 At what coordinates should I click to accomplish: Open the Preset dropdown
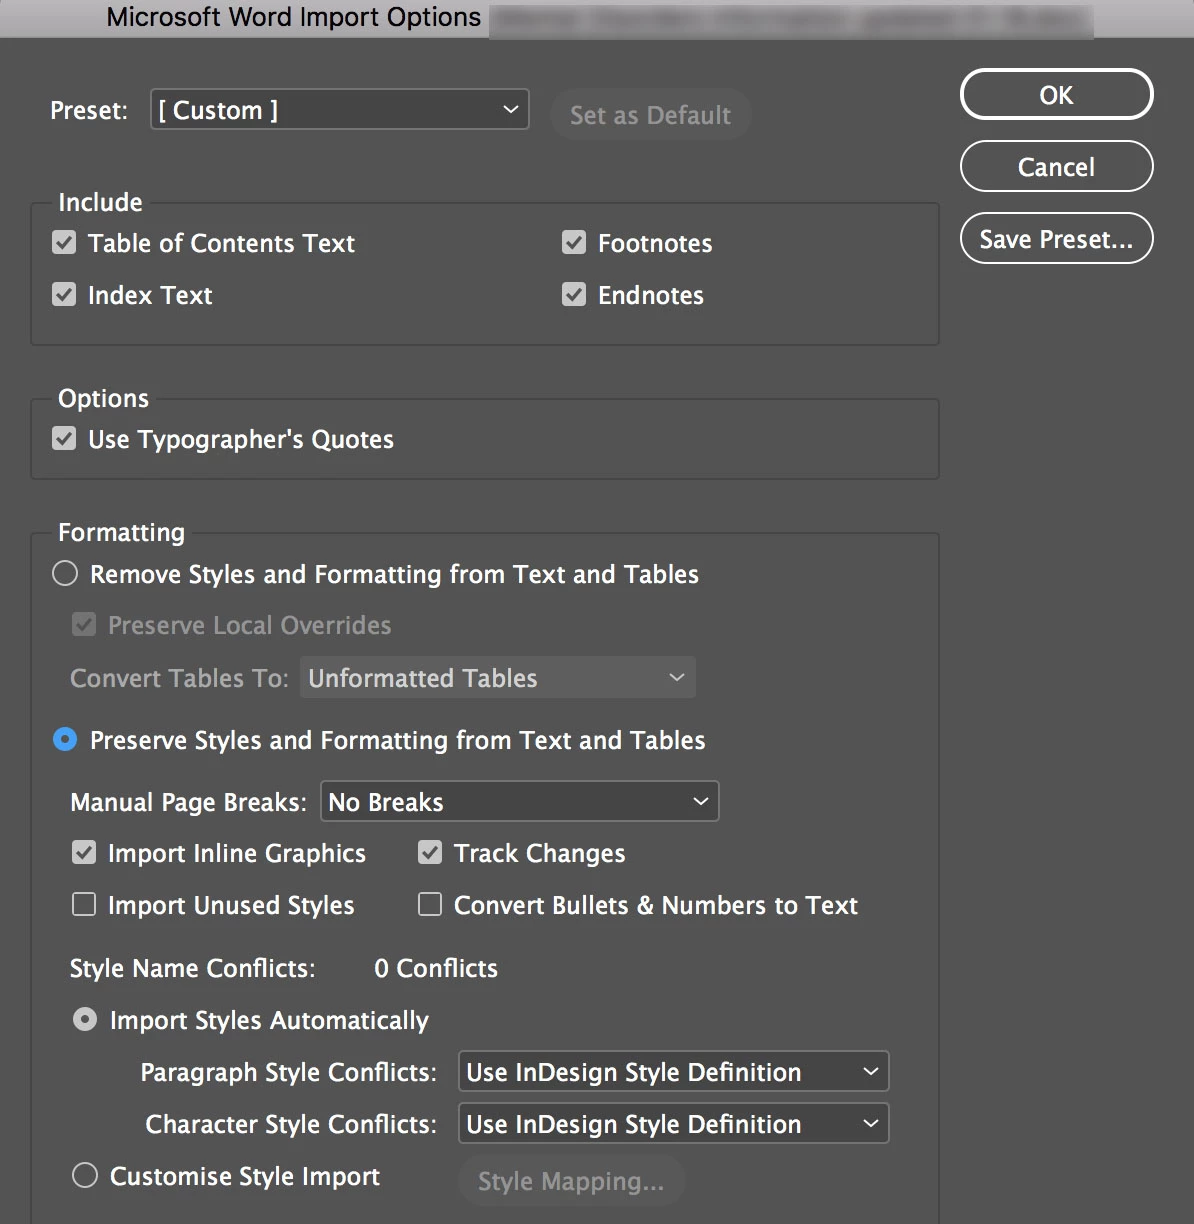[339, 109]
